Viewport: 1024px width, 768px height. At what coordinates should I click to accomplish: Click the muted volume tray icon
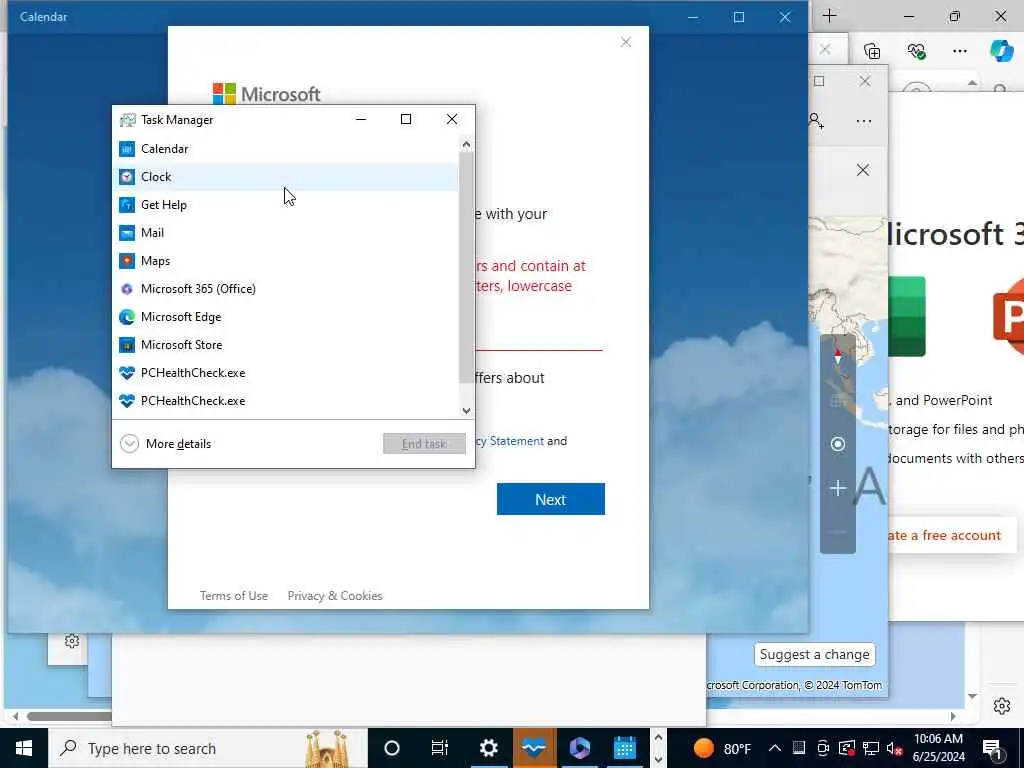[895, 748]
